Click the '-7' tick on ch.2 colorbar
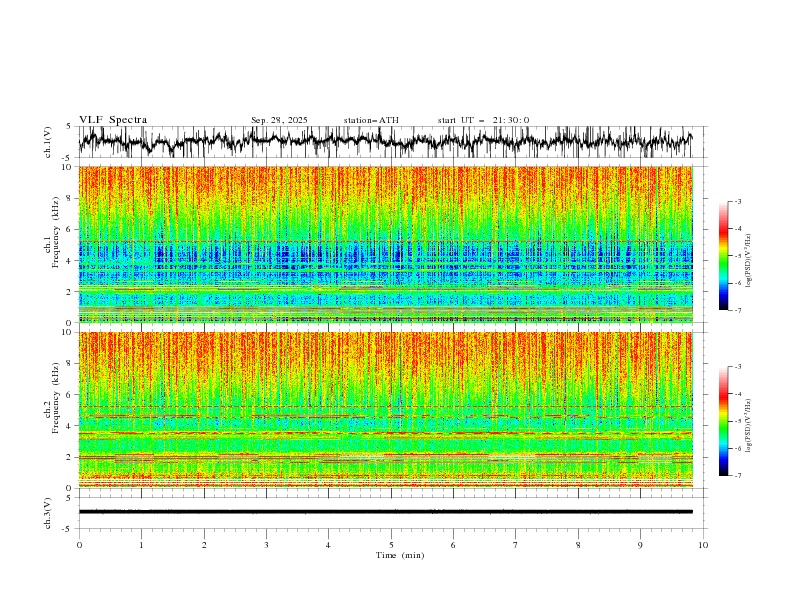The width and height of the screenshot is (792, 612). click(738, 476)
